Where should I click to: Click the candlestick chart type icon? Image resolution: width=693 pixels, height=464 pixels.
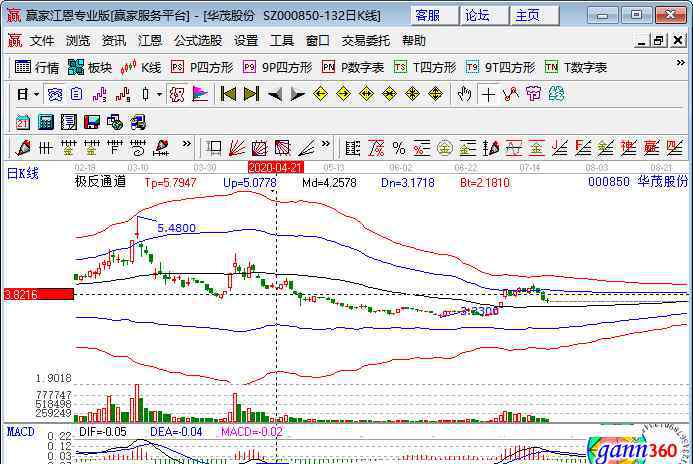click(x=145, y=94)
